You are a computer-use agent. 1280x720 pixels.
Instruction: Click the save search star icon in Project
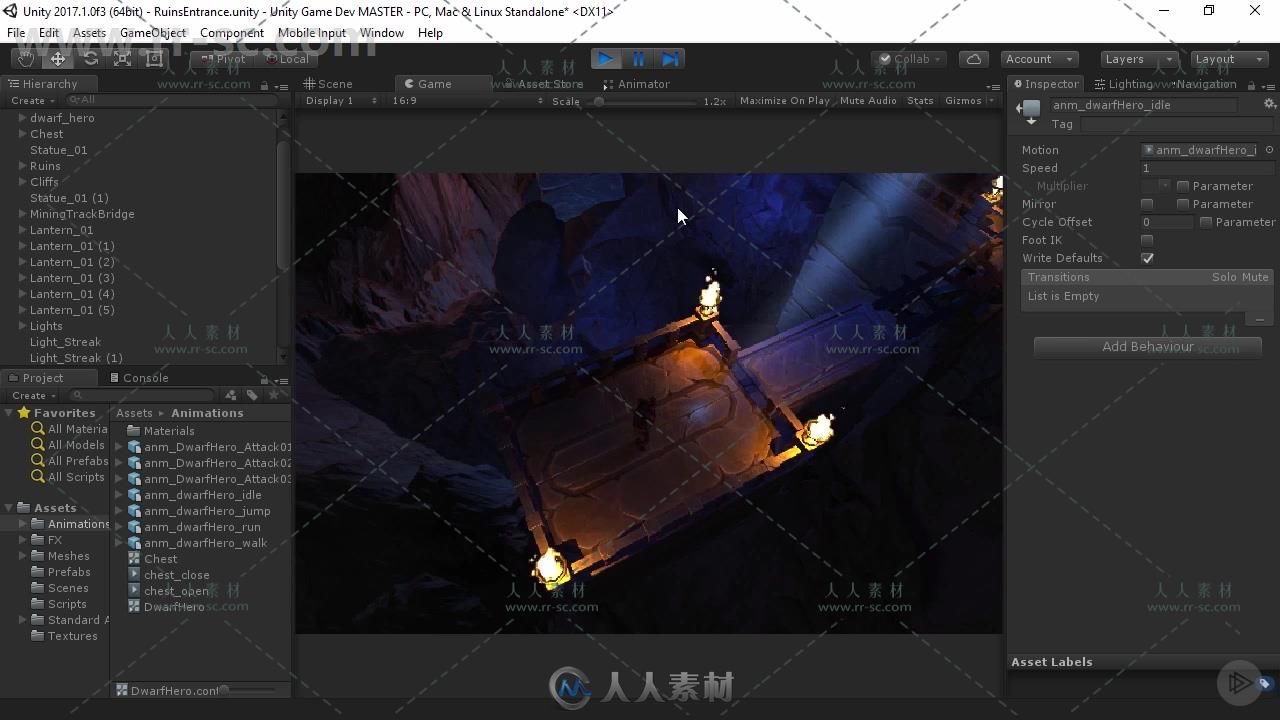(273, 395)
